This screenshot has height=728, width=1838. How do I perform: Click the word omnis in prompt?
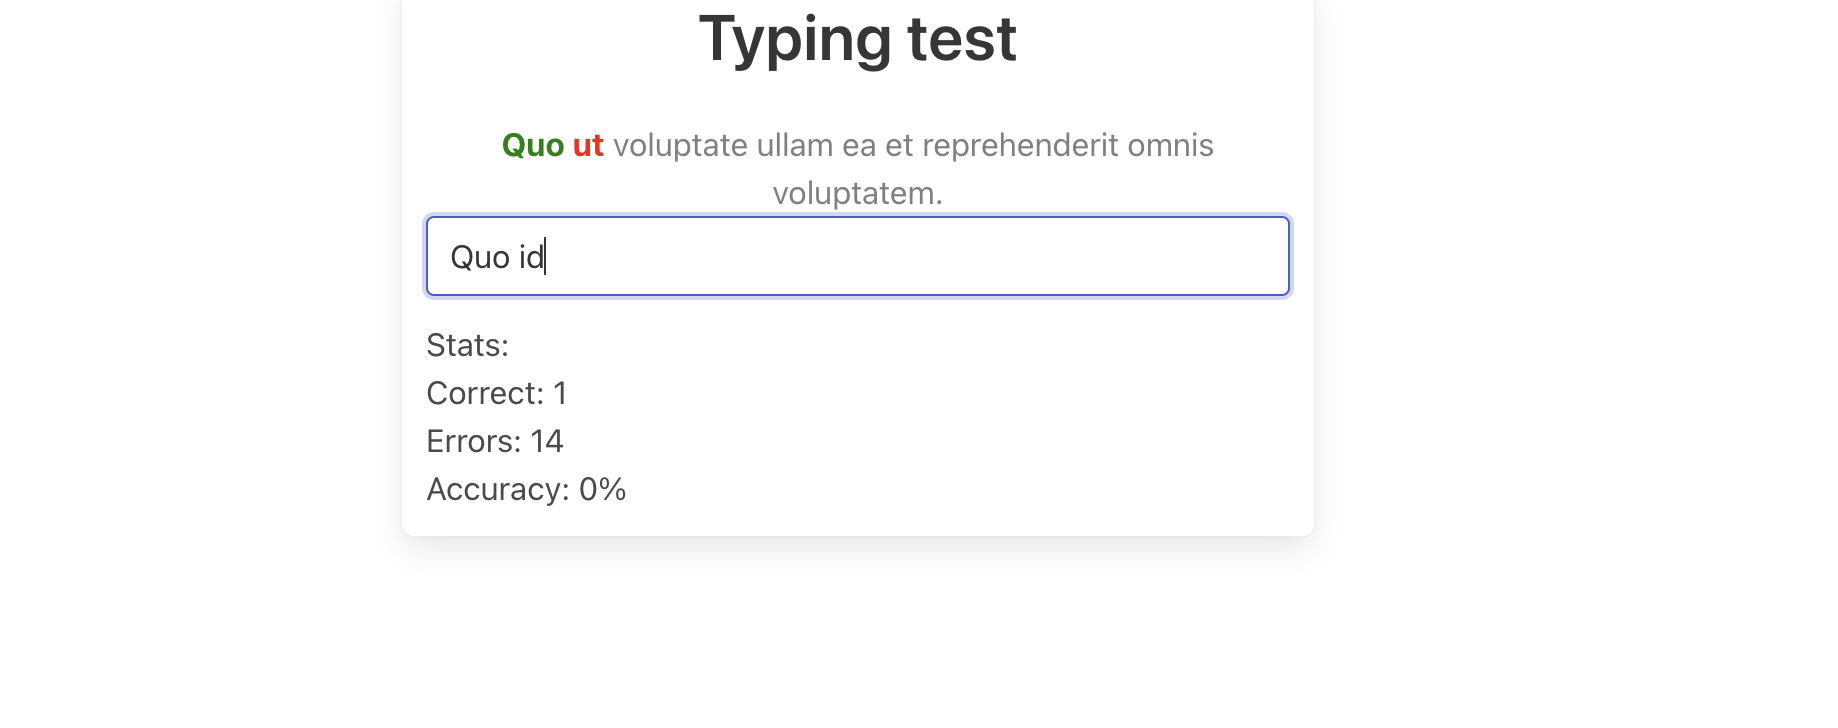1170,145
